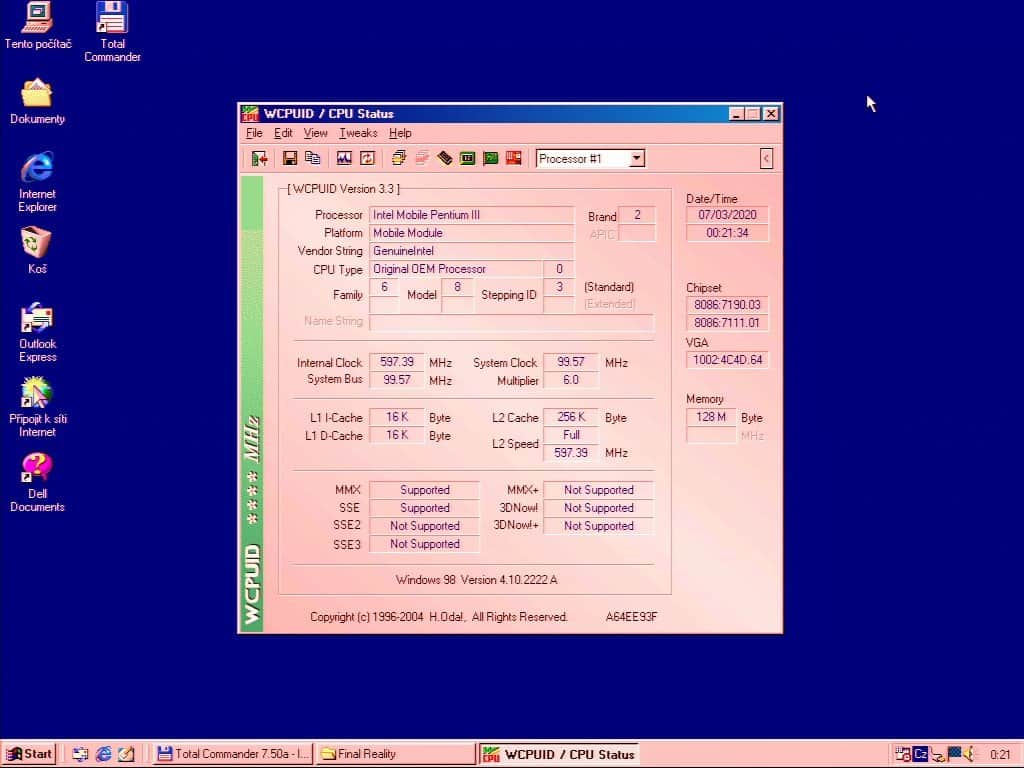
Task: Switch to Total Commander 7.50a taskbar button
Action: point(233,754)
